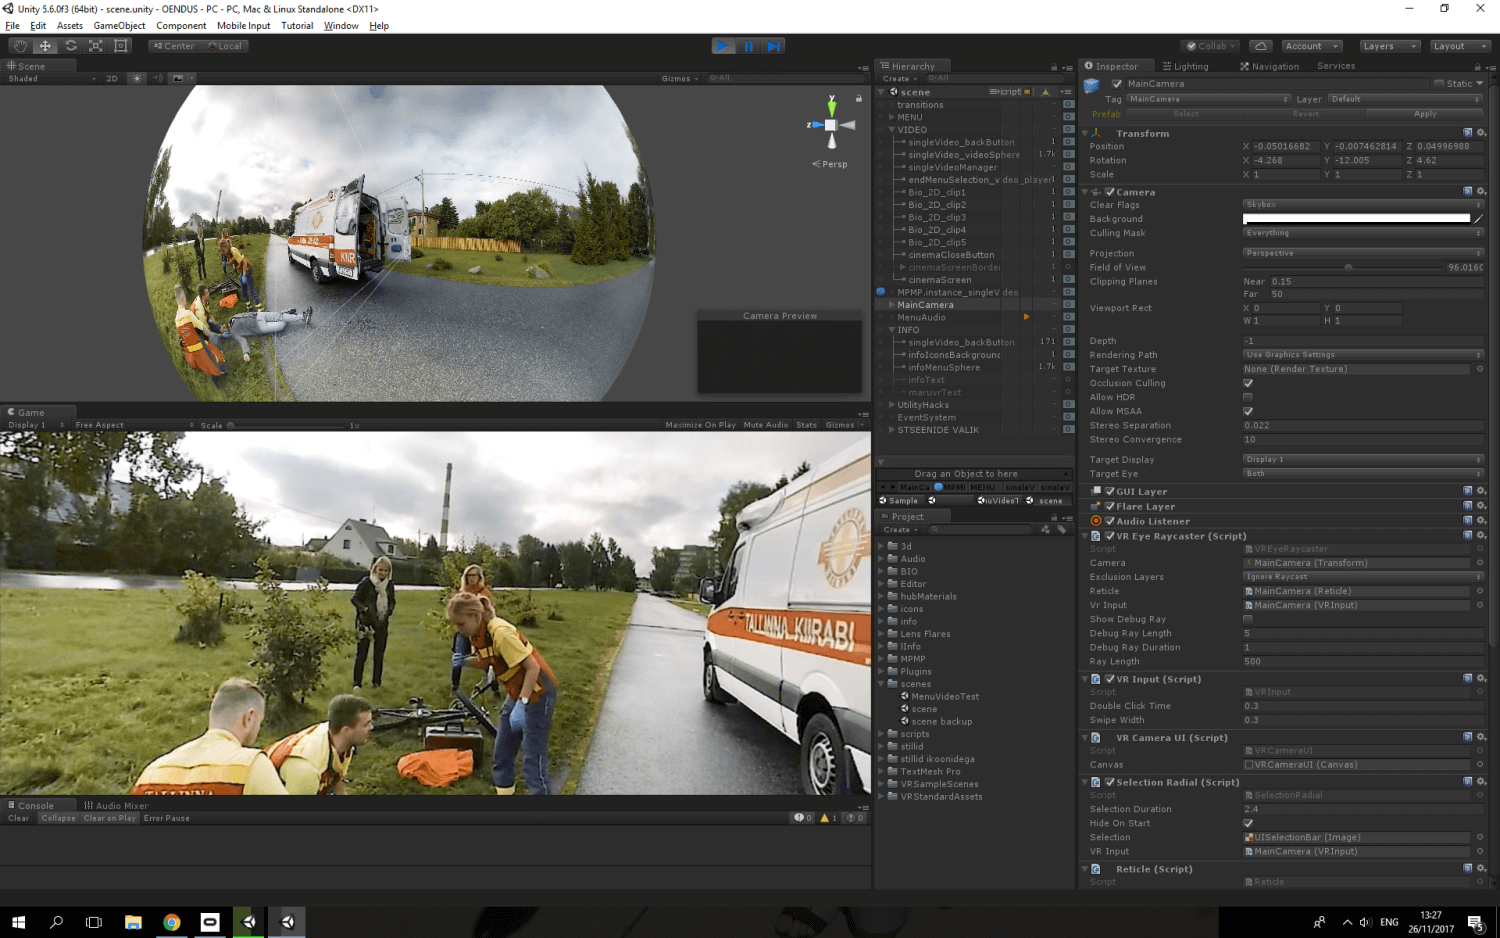Toggle MainCamera active checkbox
The image size is (1500, 938).
click(1117, 84)
